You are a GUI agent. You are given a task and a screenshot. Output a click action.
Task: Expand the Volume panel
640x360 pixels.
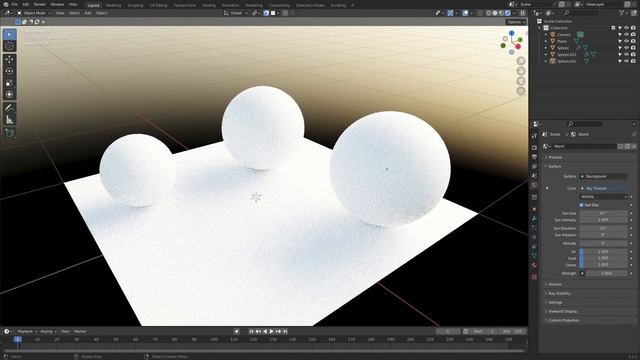pos(555,284)
